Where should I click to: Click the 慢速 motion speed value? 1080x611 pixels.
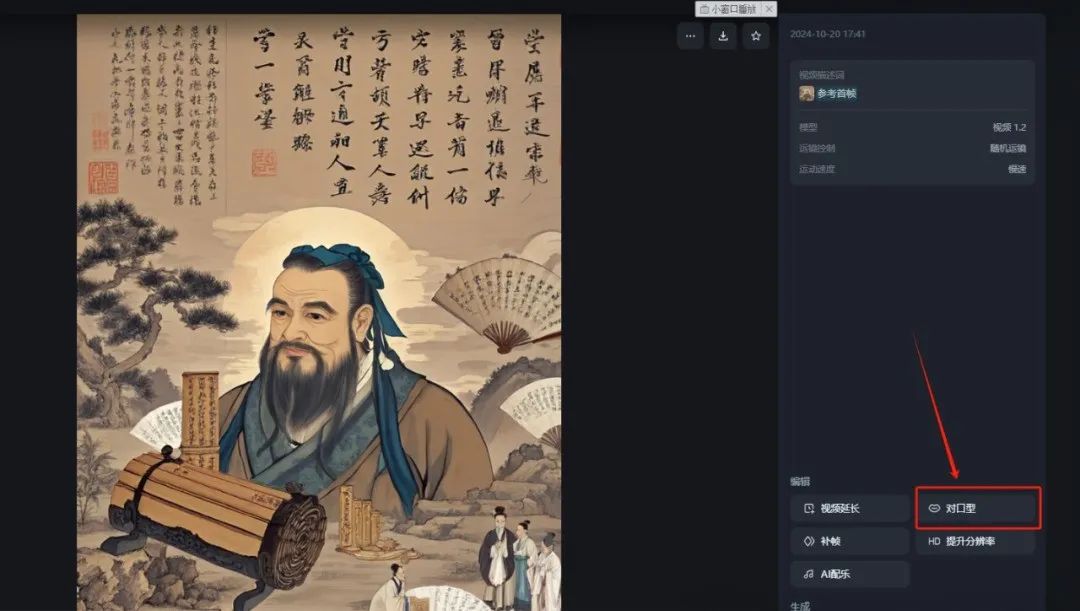[1017, 169]
